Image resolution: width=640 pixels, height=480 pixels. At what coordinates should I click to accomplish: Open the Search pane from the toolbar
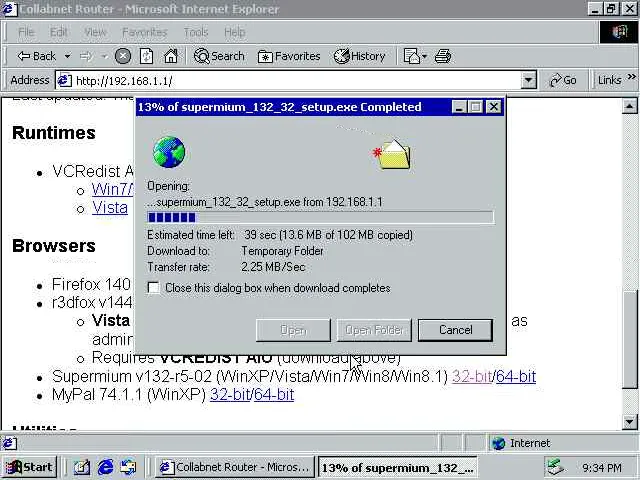[x=219, y=56]
